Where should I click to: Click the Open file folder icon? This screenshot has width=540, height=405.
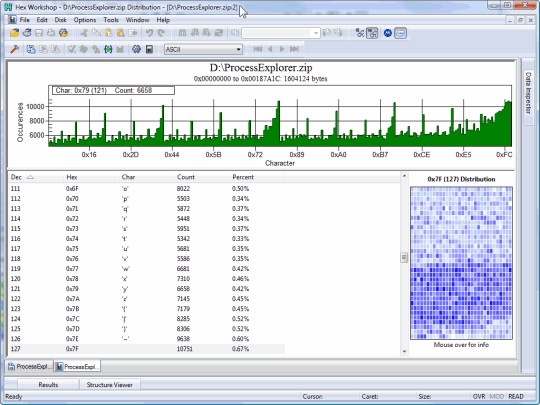(14, 33)
